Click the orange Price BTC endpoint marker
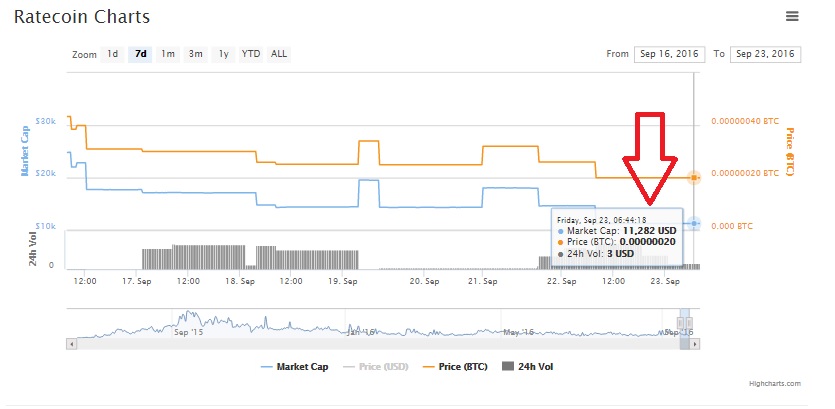Image resolution: width=835 pixels, height=409 pixels. 694,177
